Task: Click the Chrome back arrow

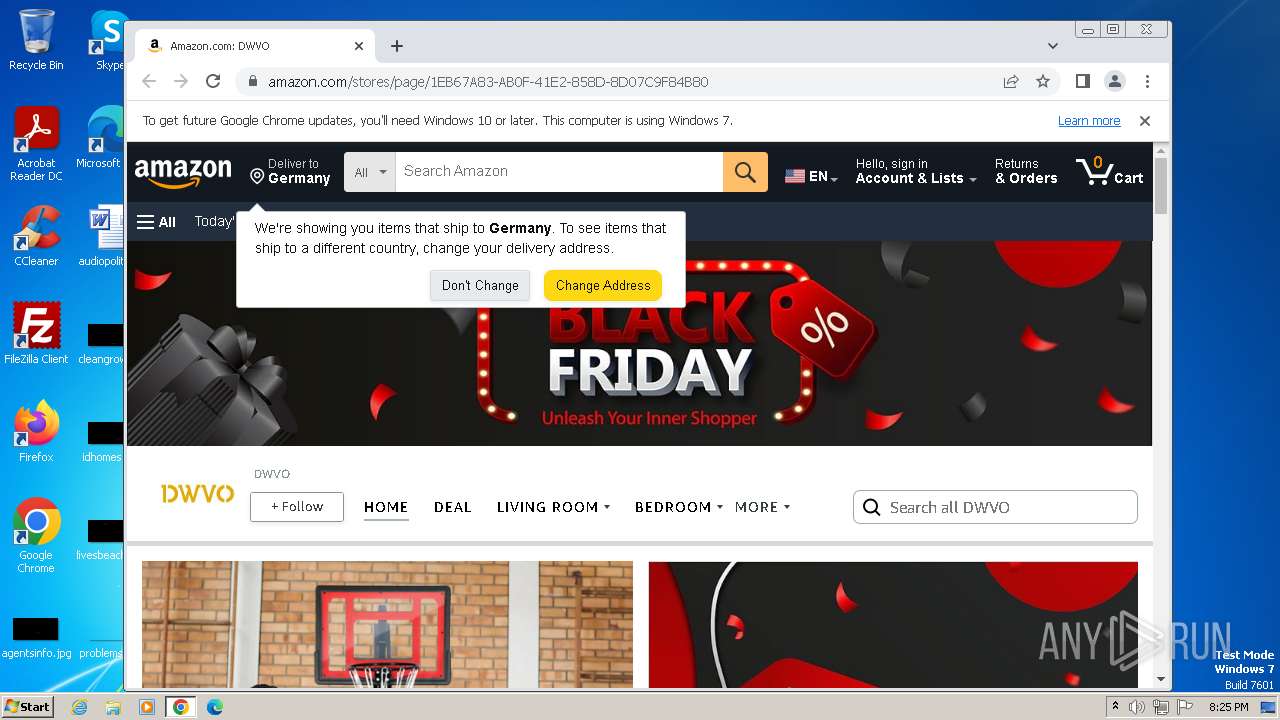Action: 149,81
